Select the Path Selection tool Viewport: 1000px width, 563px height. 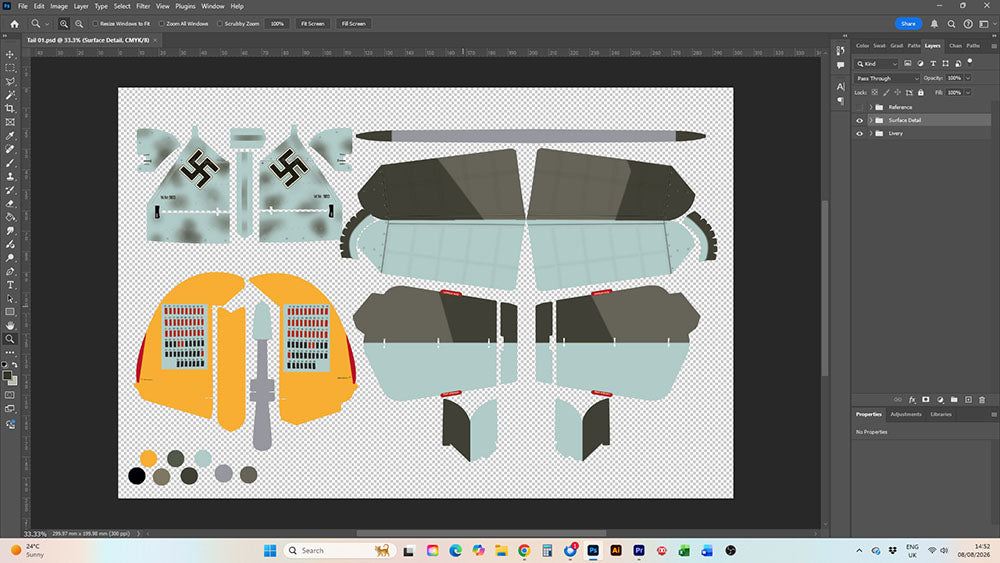(10, 298)
